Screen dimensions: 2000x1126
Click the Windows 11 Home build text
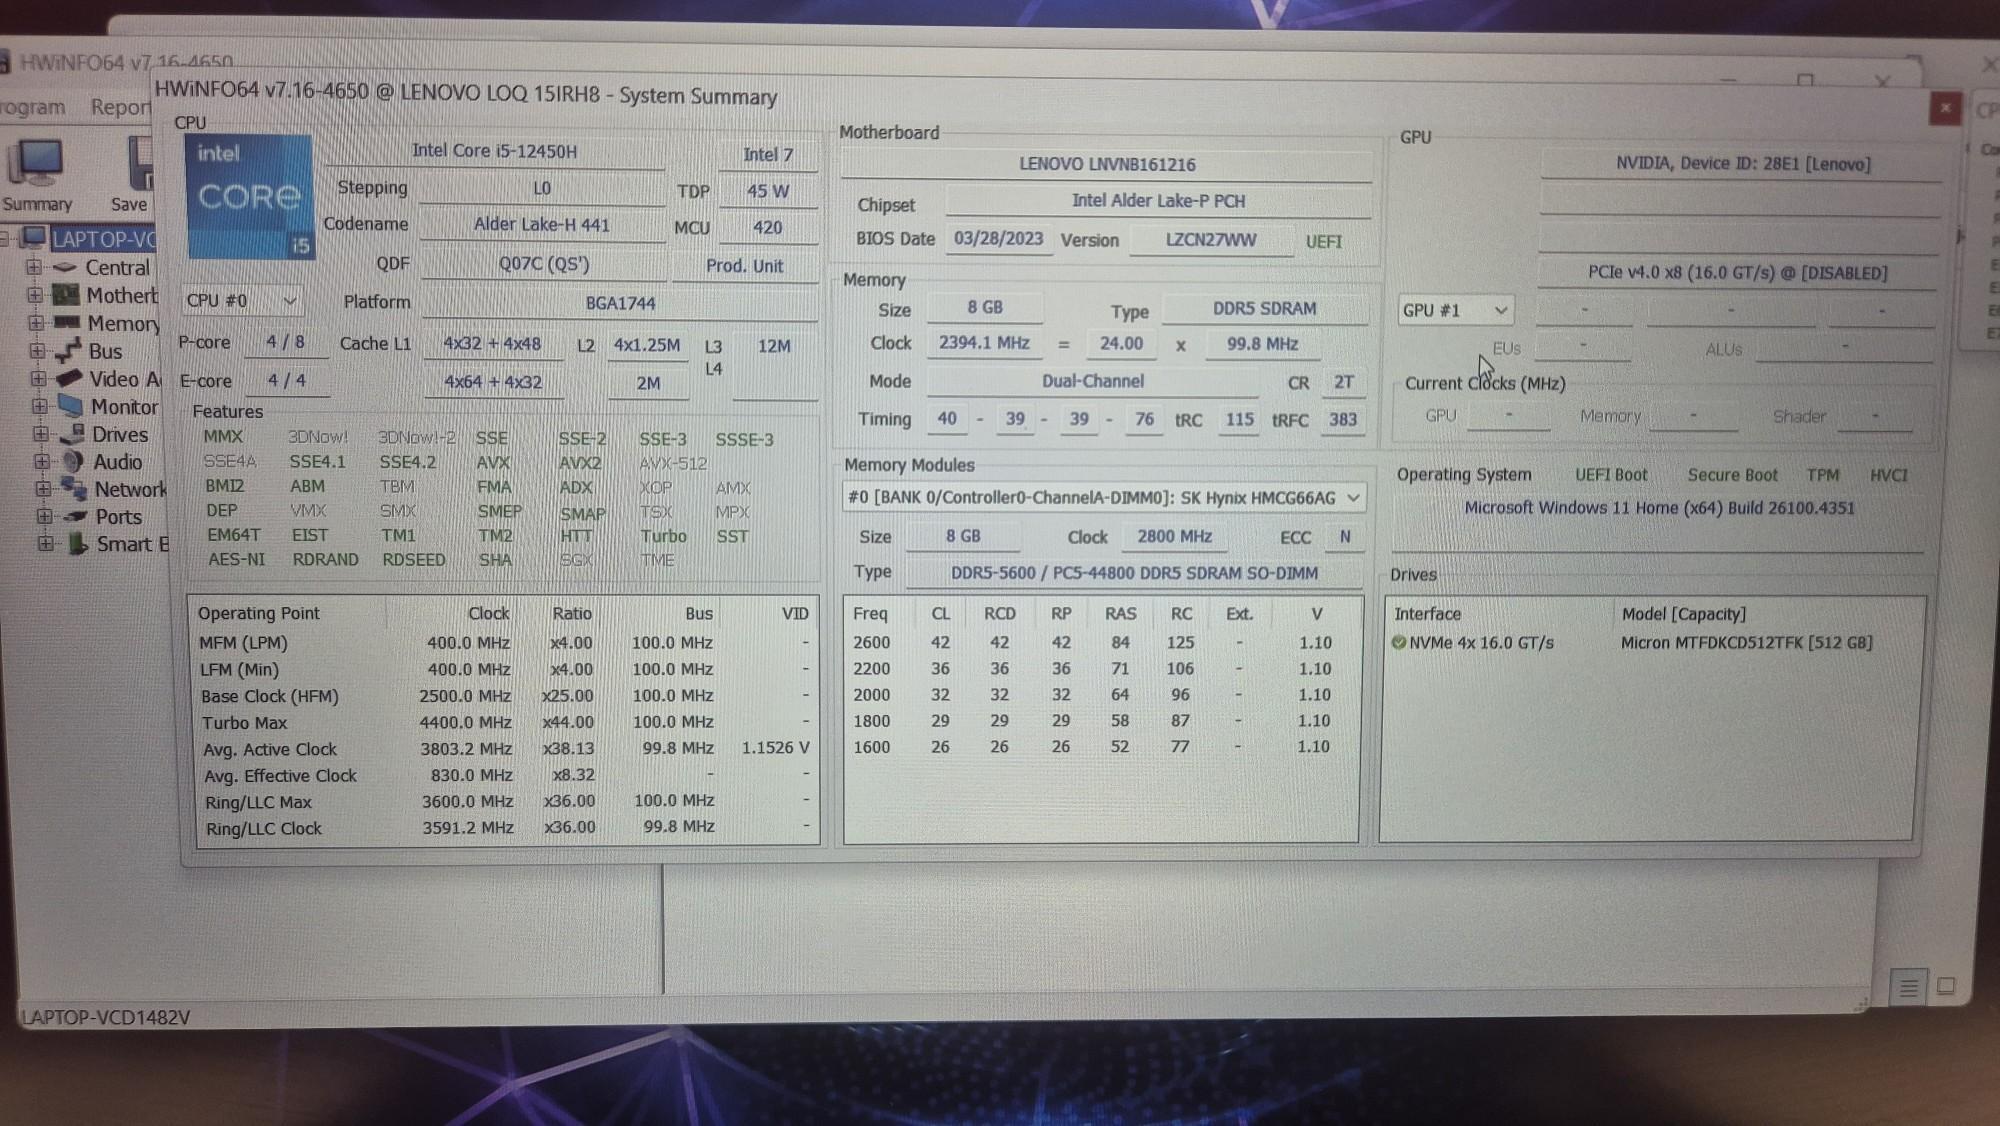tap(1659, 508)
